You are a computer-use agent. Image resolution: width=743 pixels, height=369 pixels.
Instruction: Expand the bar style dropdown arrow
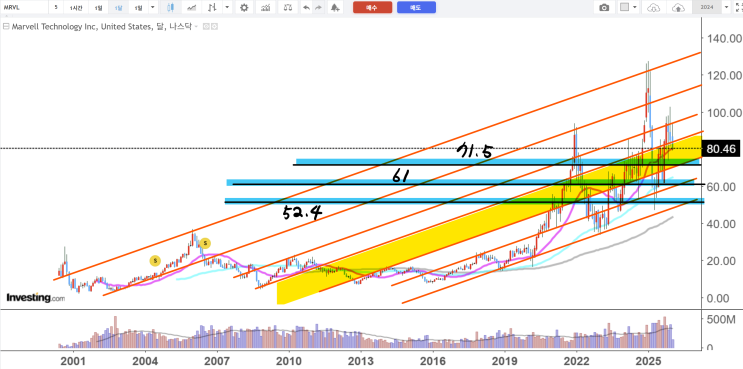coord(227,8)
